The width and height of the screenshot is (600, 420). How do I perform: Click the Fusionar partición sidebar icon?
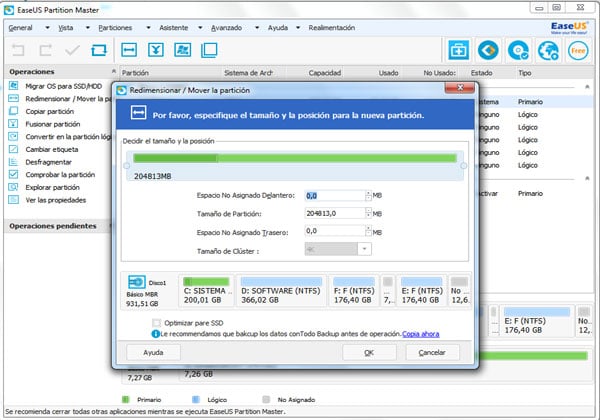point(13,124)
